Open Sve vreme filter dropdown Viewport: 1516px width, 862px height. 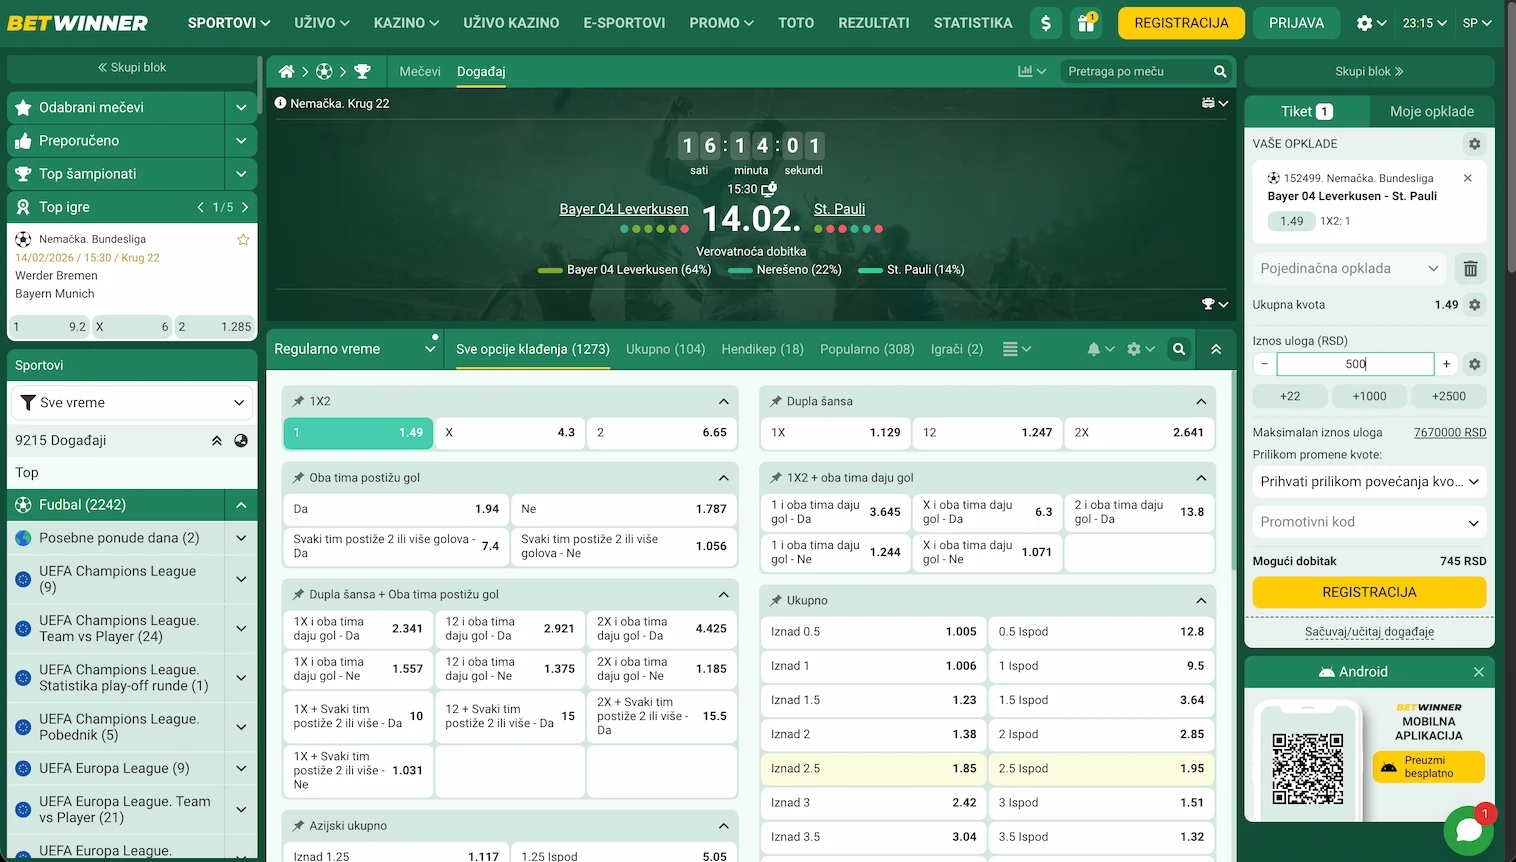[x=132, y=403]
